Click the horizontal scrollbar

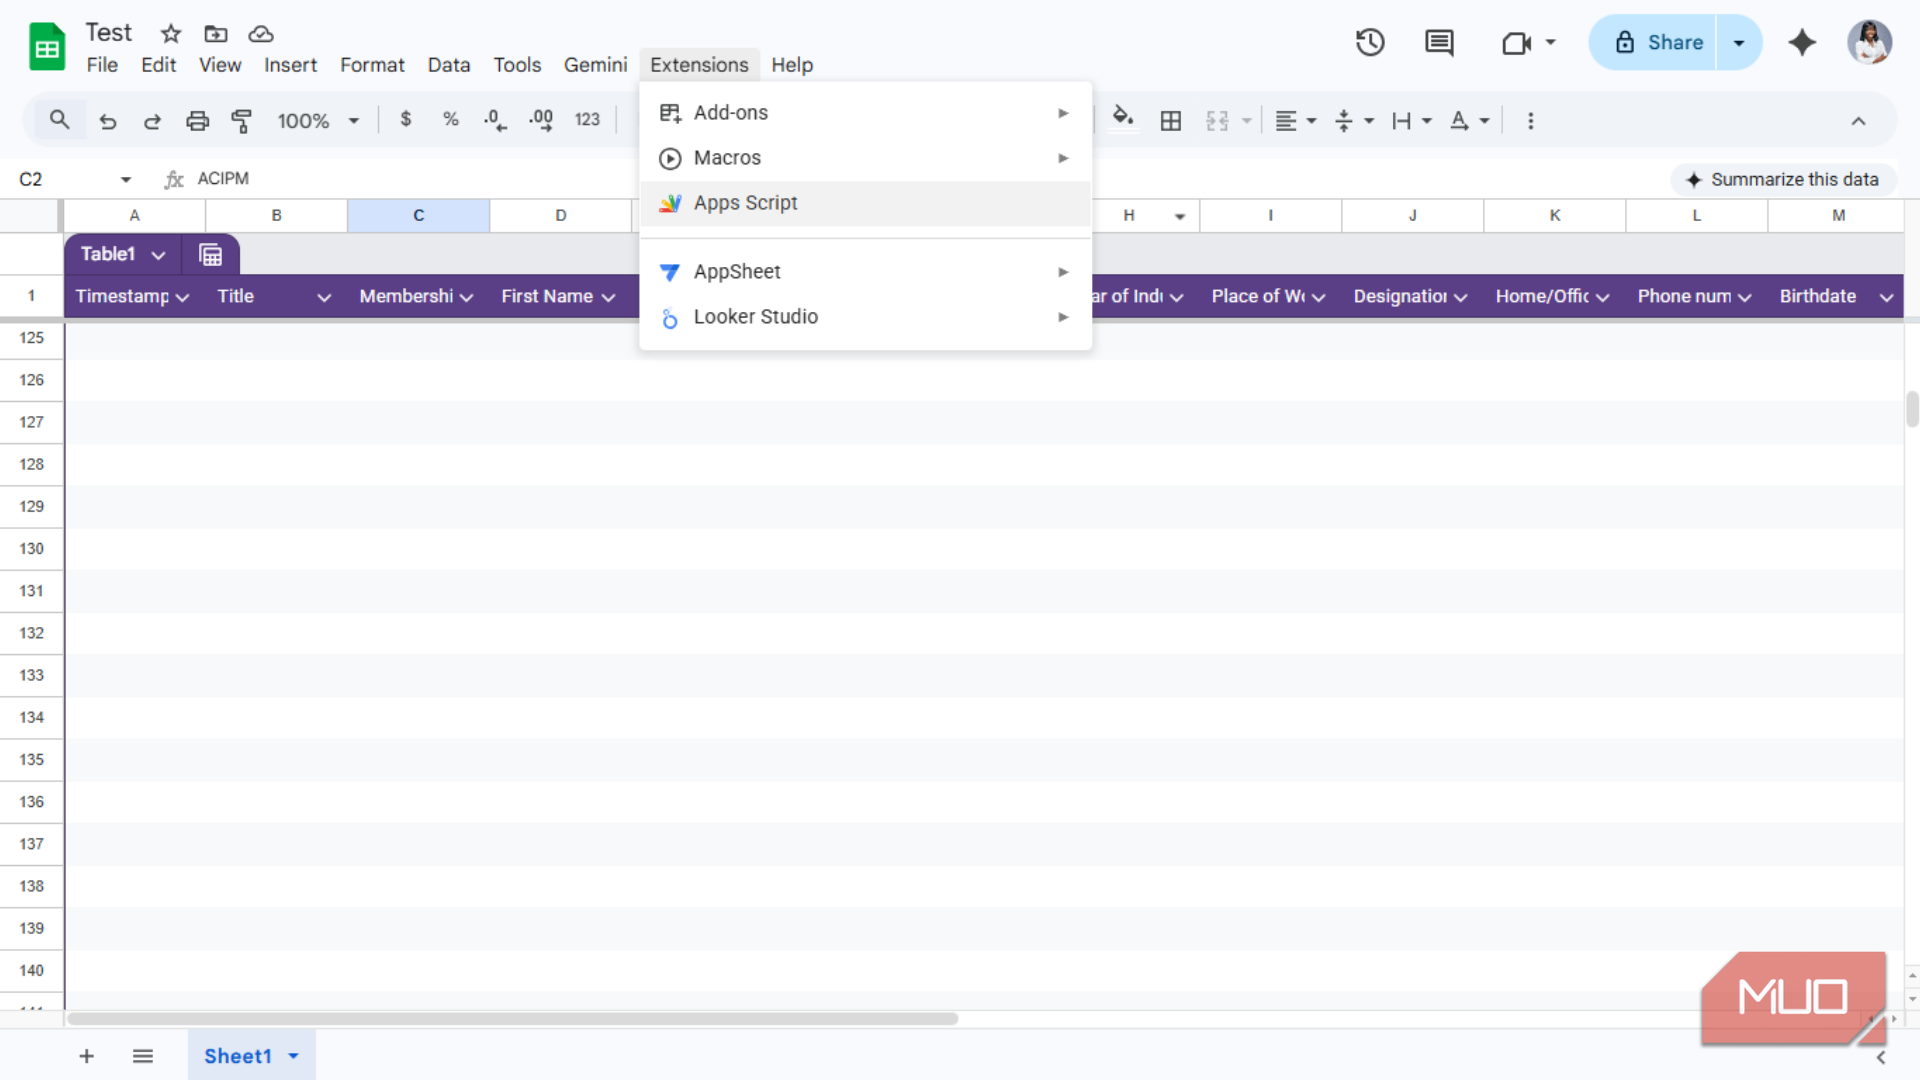[512, 1019]
